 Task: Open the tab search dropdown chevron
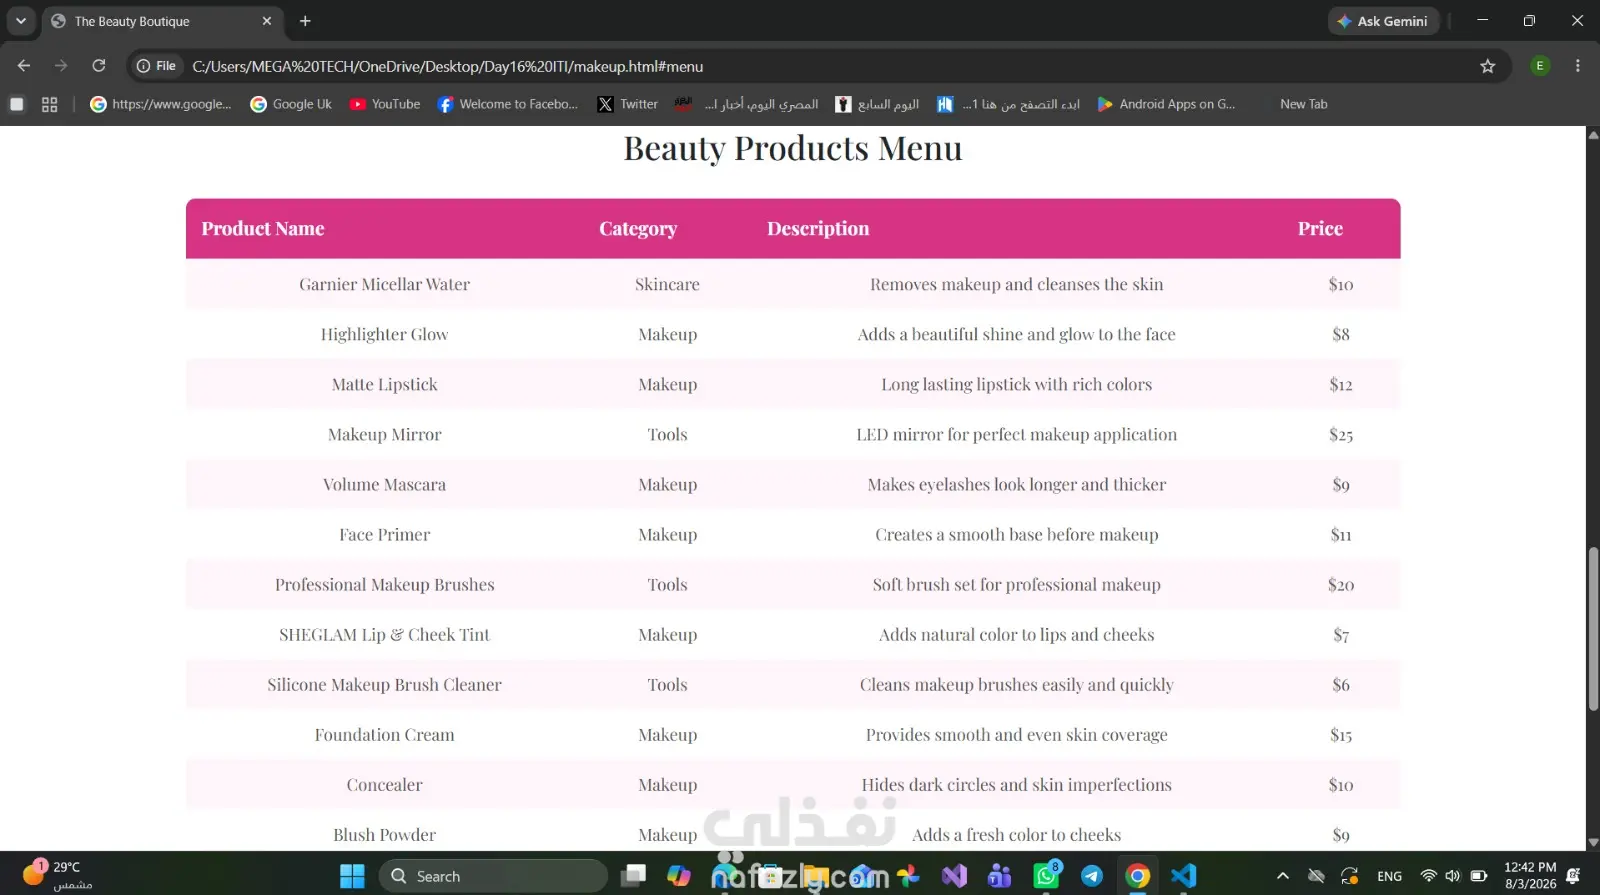(x=21, y=21)
